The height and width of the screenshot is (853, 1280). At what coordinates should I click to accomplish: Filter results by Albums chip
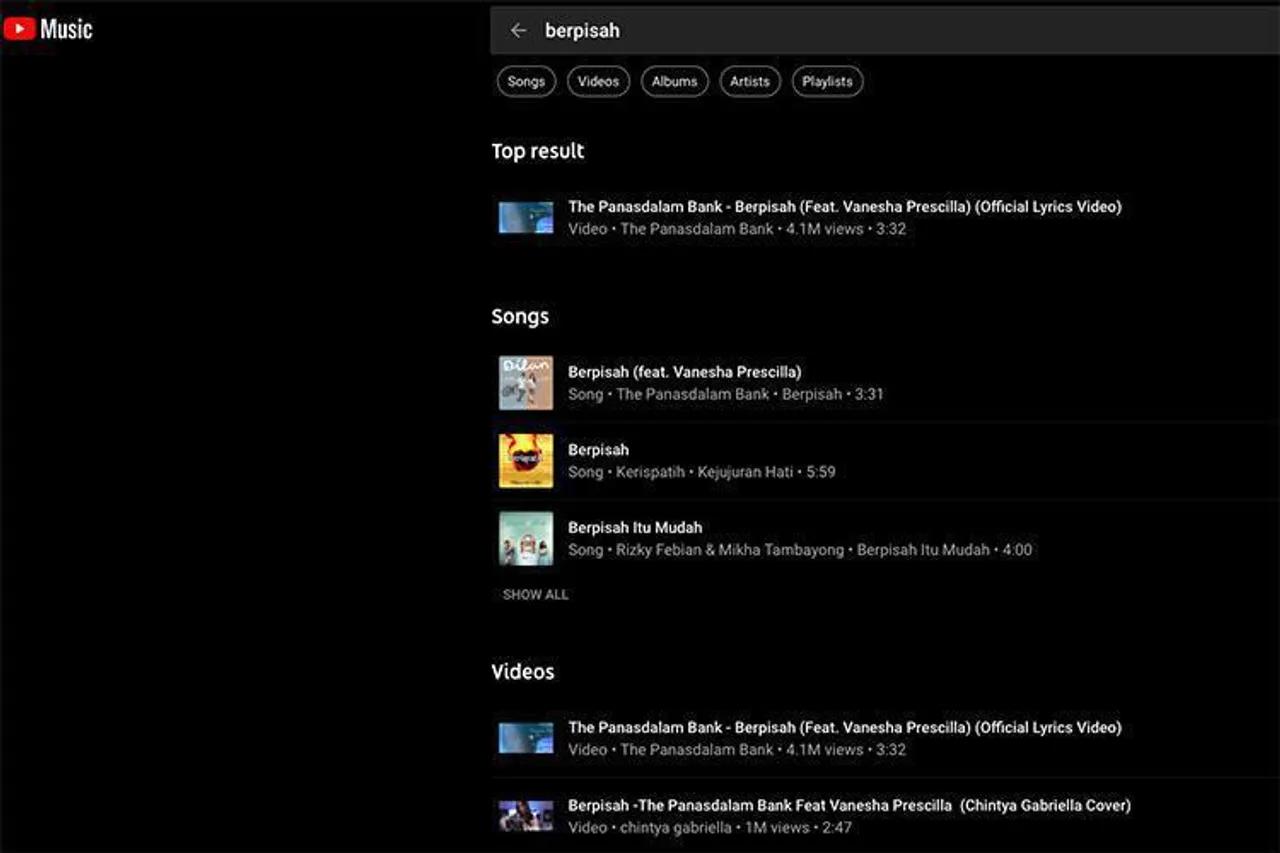[x=675, y=81]
